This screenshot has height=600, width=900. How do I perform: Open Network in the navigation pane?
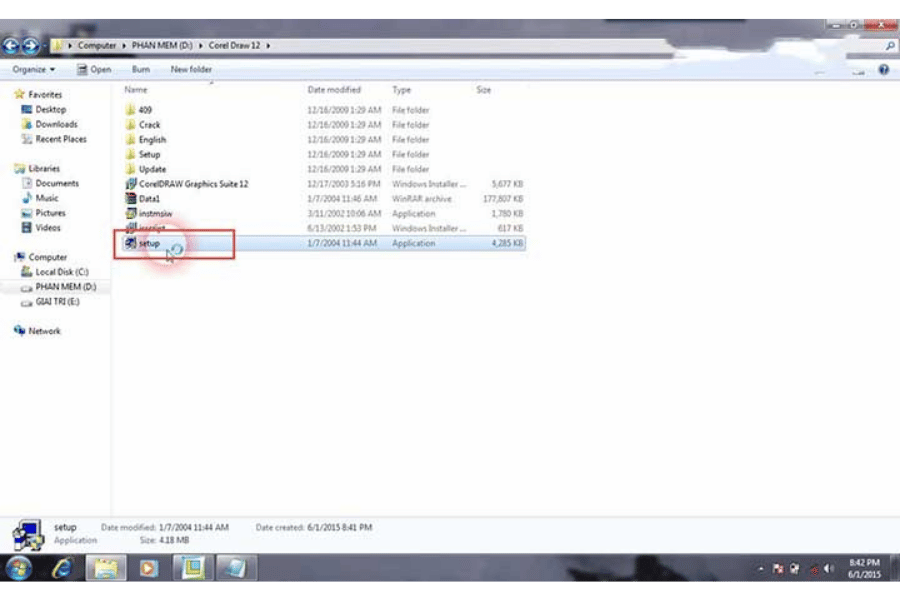[44, 331]
